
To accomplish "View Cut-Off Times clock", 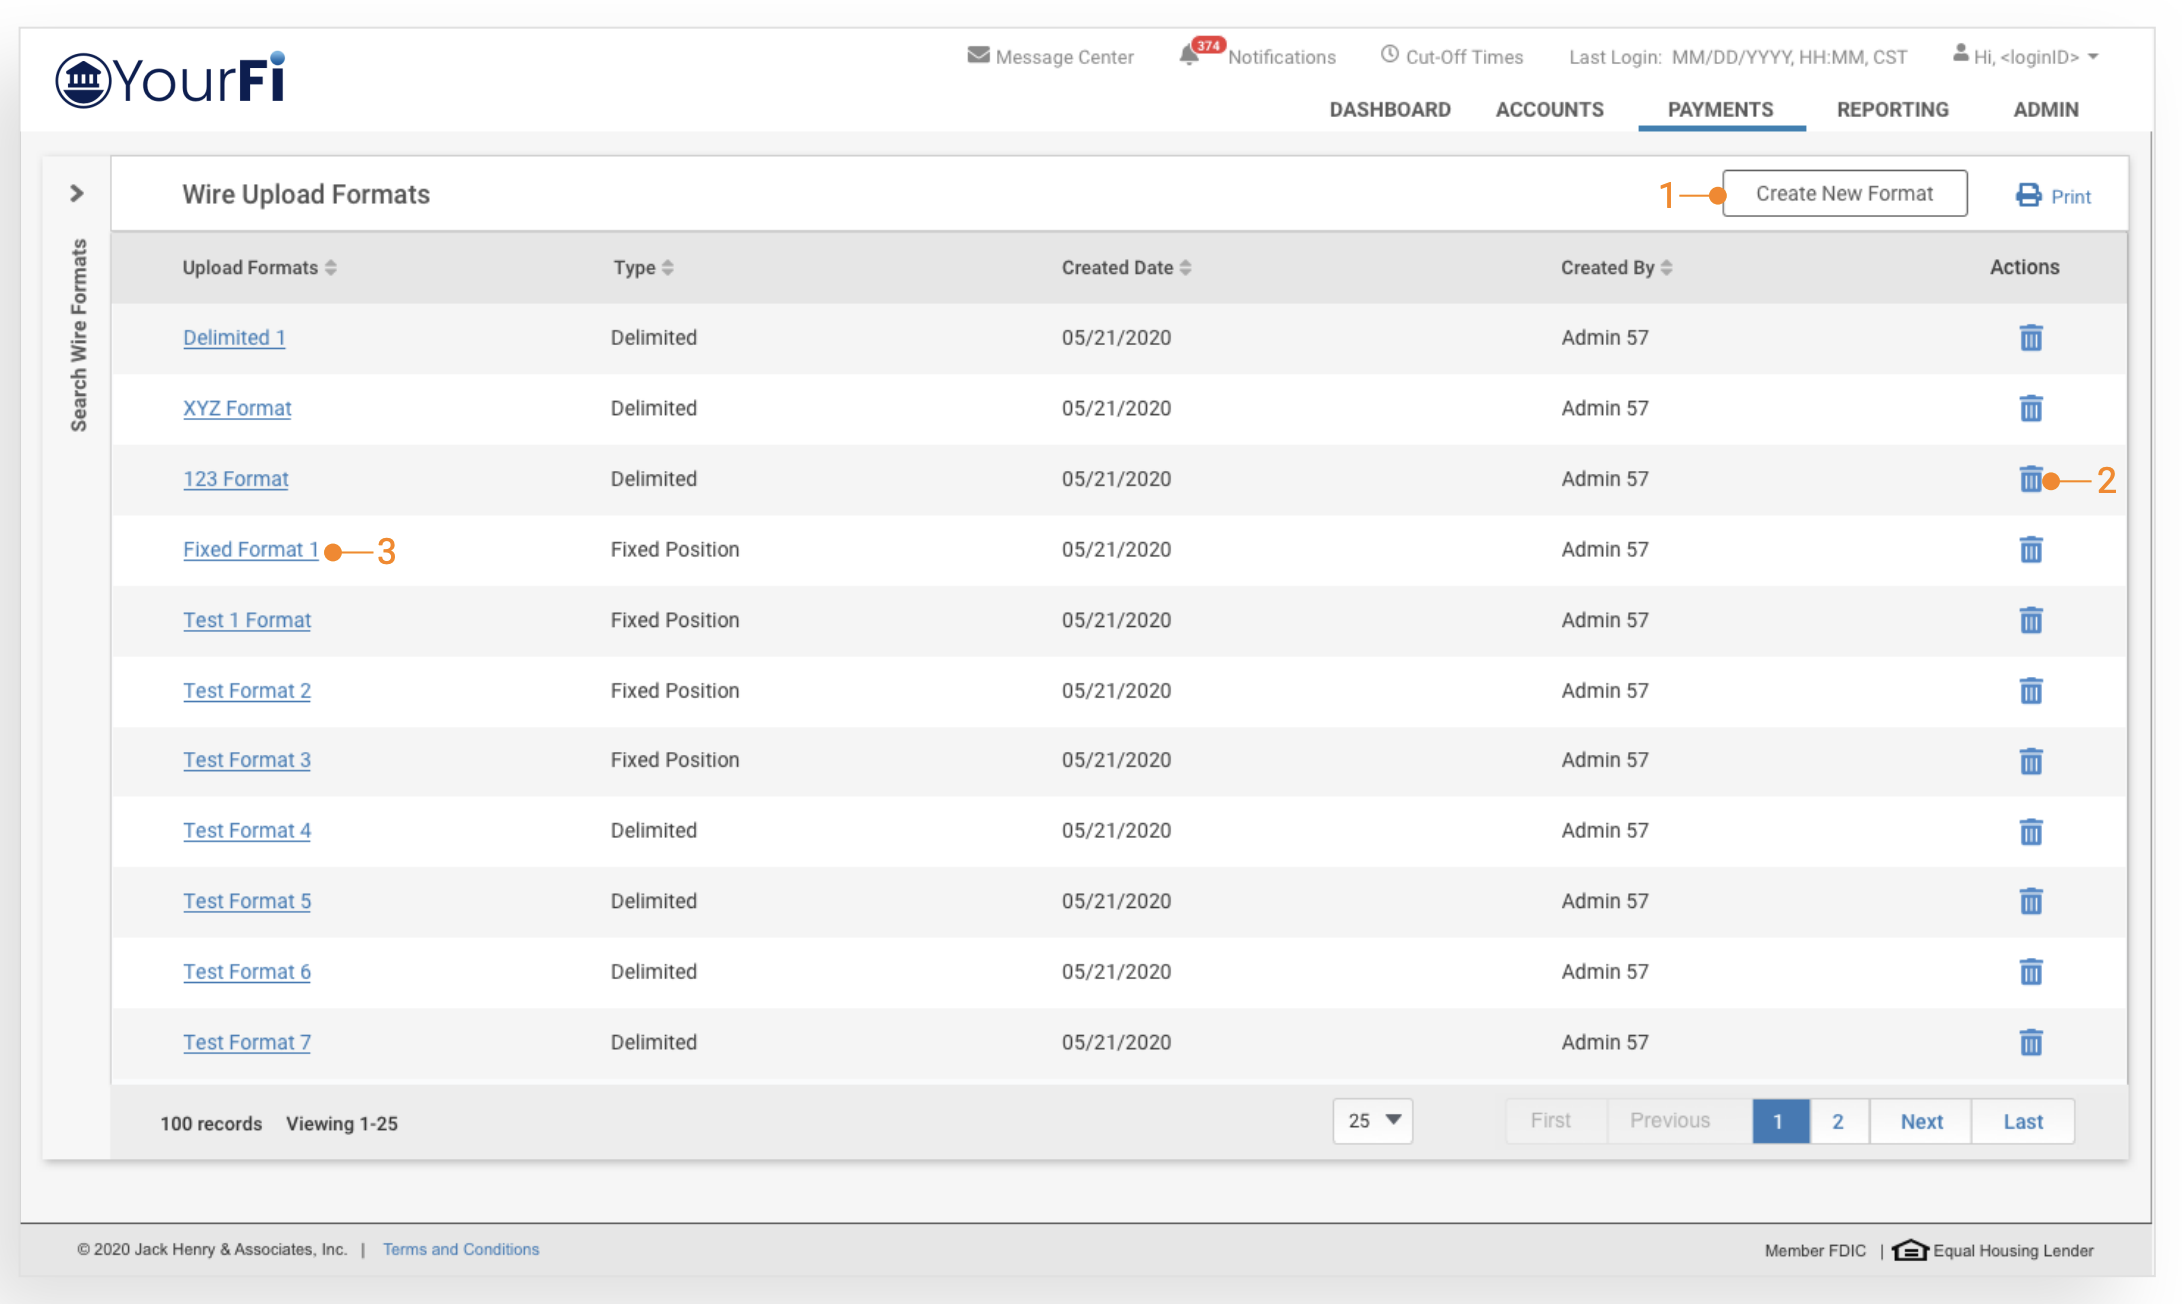I will tap(1389, 55).
